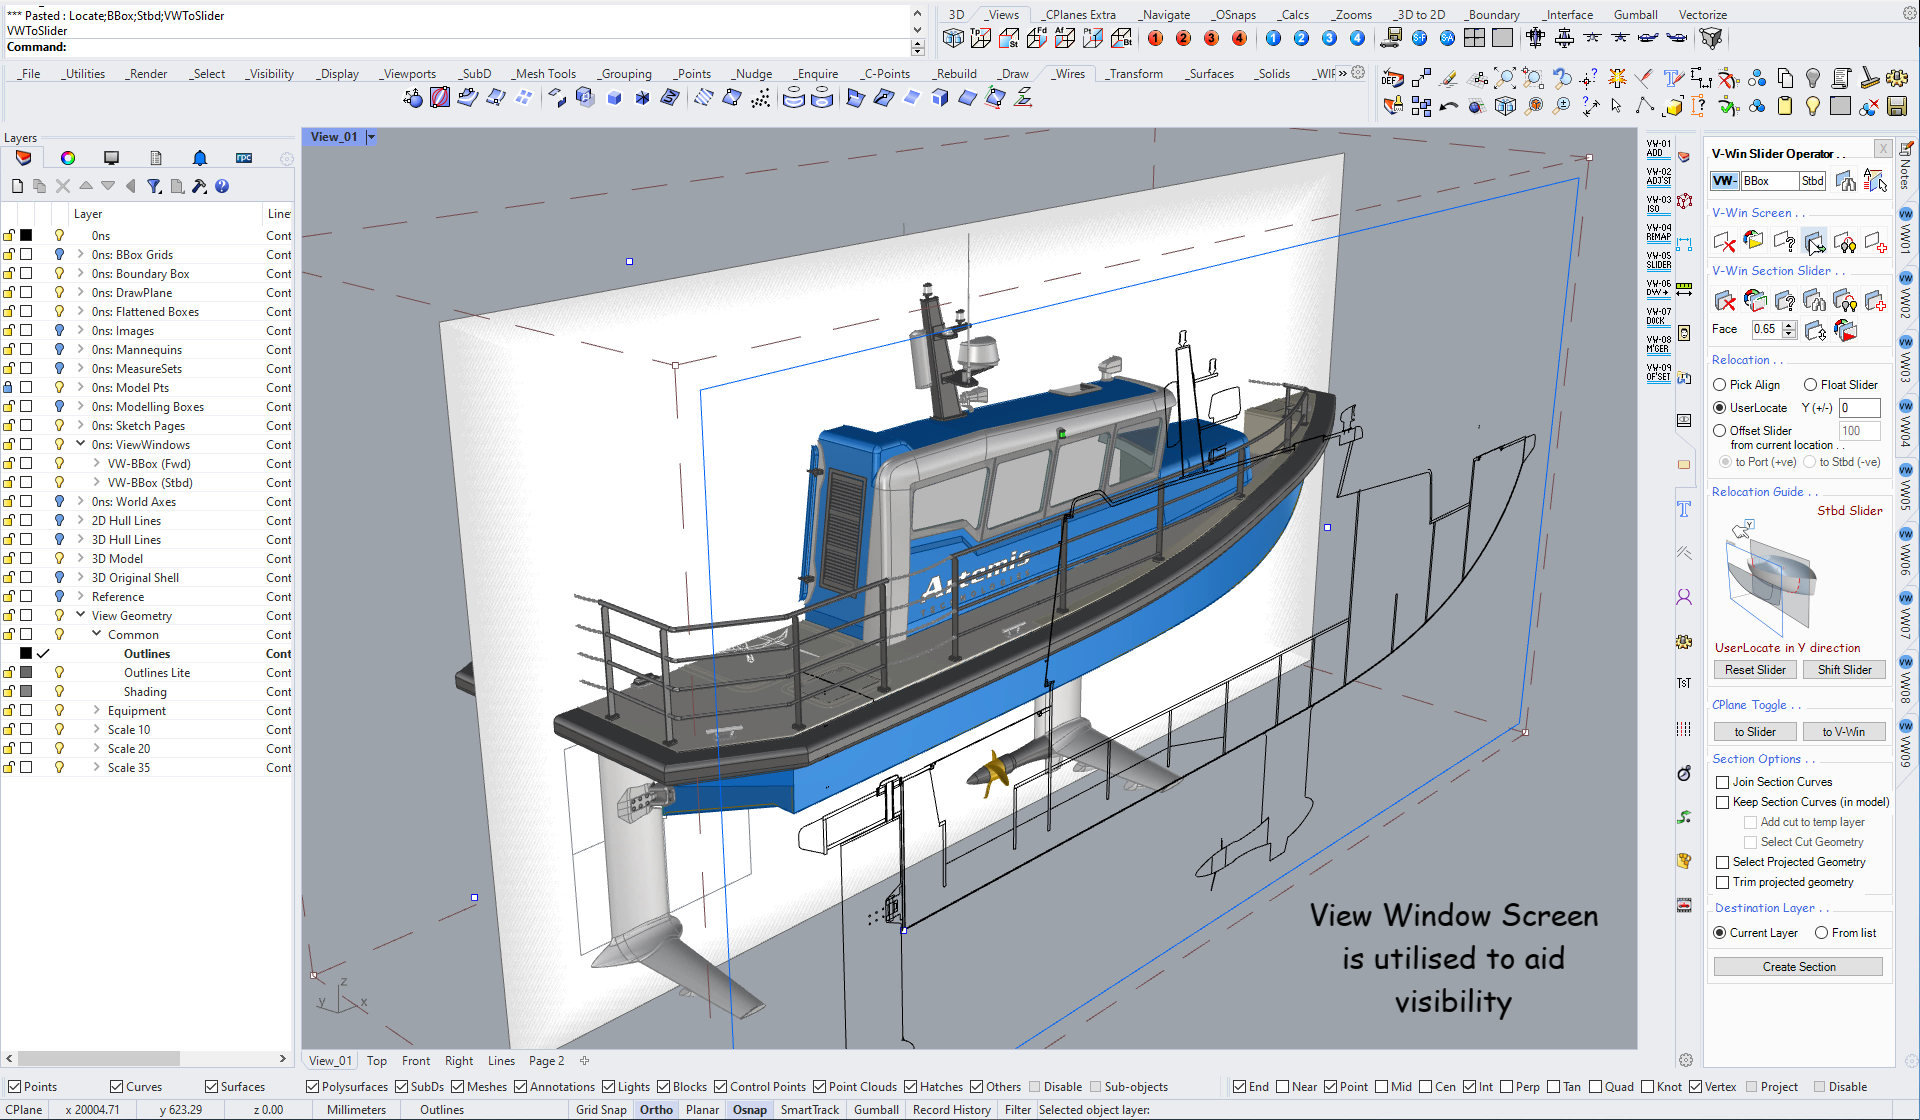Click the delete V-Win Screen red X icon
Image resolution: width=1920 pixels, height=1120 pixels.
tap(1725, 241)
